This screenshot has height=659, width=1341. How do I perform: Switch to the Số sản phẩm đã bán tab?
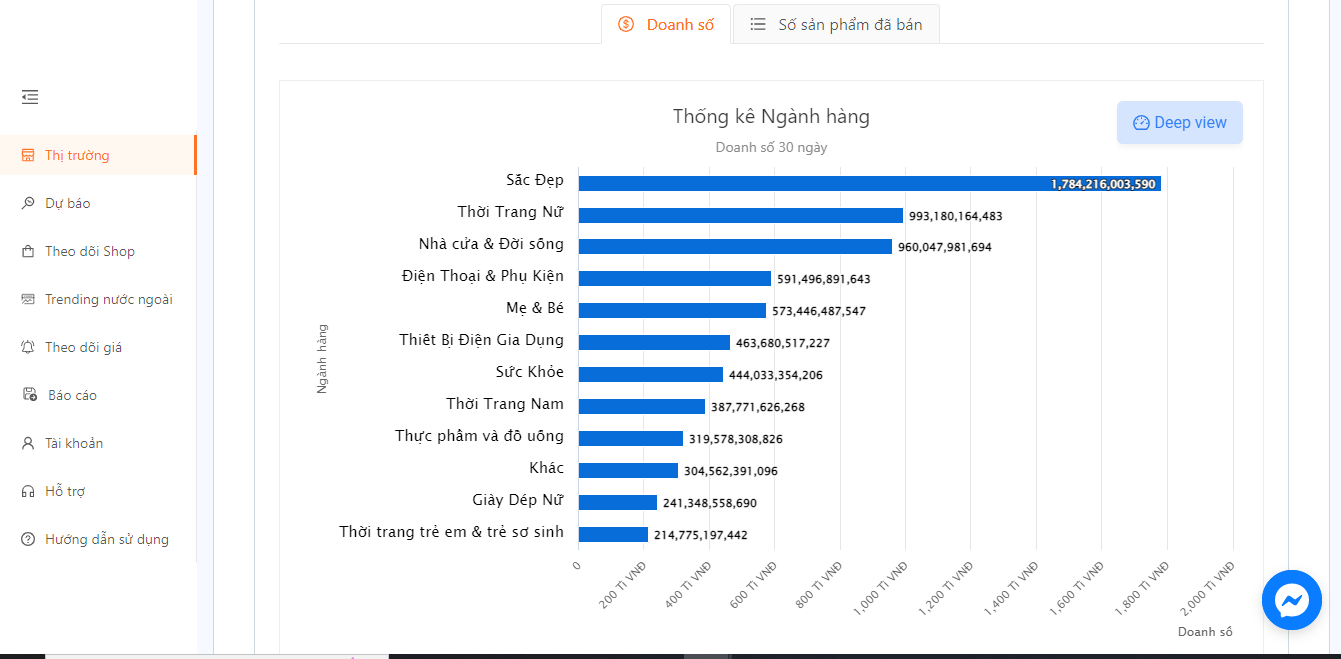tap(836, 24)
